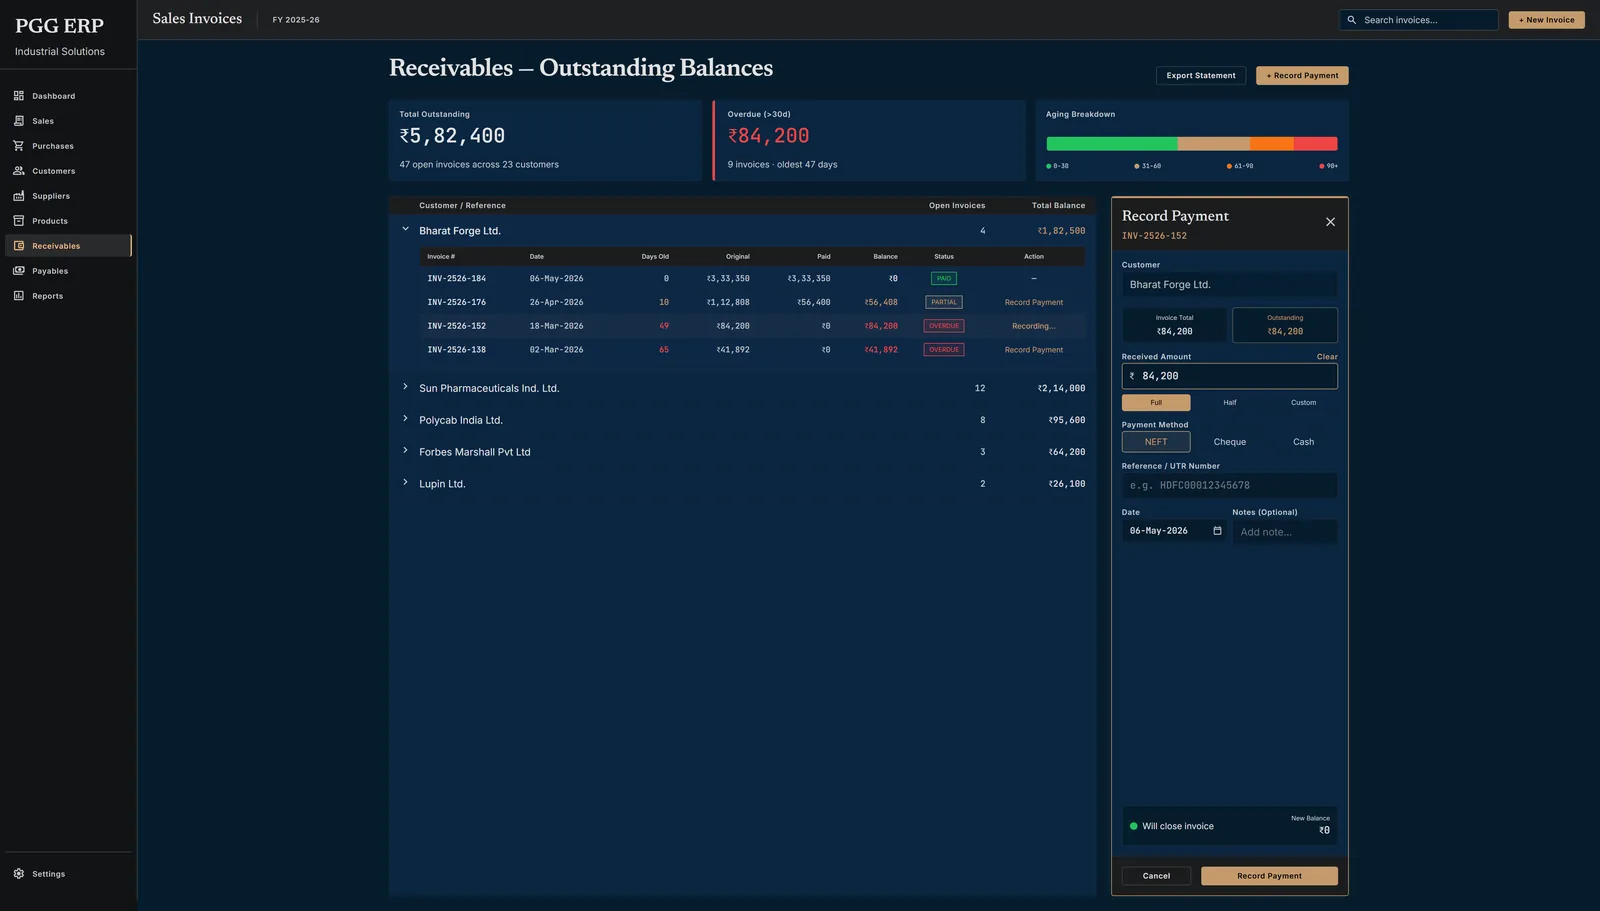1600x911 pixels.
Task: Select the Invoice Total ₹84,200 card
Action: (x=1174, y=325)
